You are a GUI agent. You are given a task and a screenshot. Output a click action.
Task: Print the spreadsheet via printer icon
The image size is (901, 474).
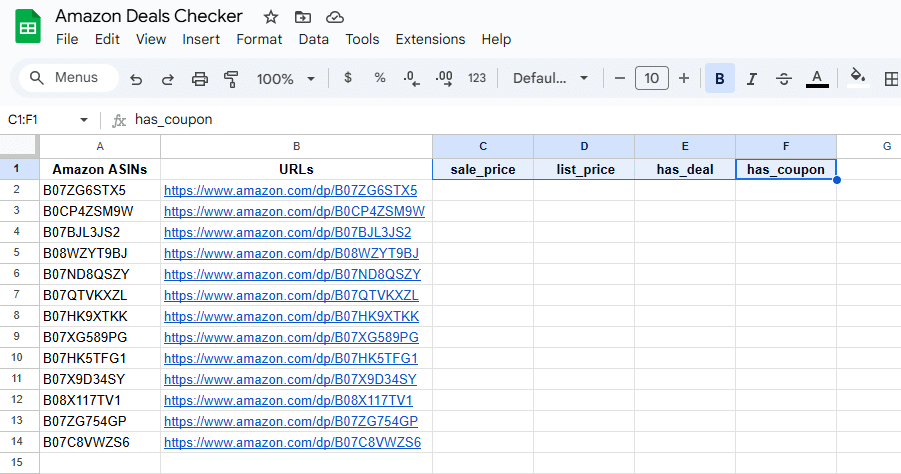200,78
